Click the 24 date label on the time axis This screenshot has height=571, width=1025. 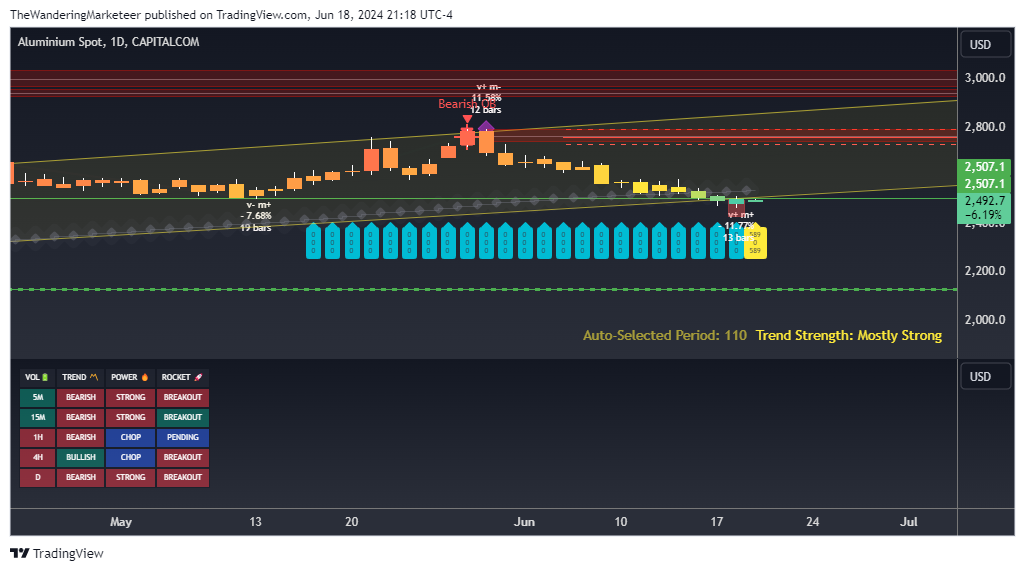click(813, 522)
